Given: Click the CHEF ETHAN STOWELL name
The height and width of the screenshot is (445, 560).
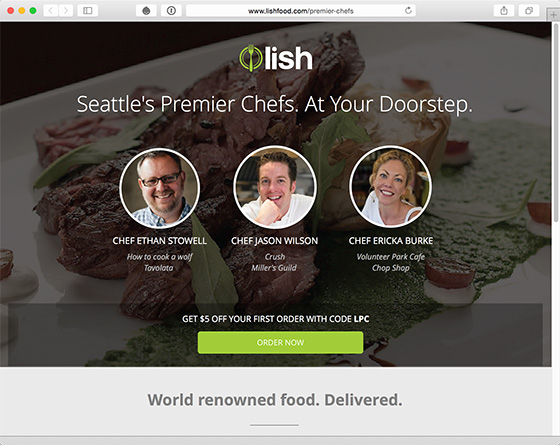Looking at the screenshot, I should [x=160, y=241].
